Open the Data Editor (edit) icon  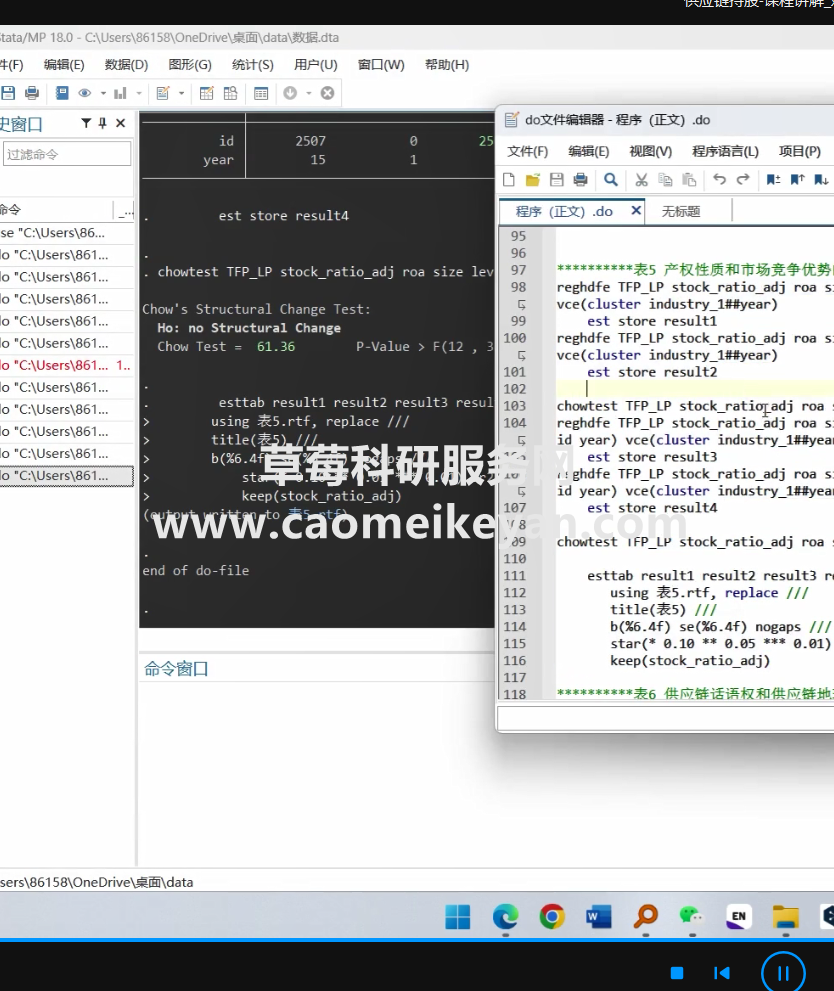[207, 94]
